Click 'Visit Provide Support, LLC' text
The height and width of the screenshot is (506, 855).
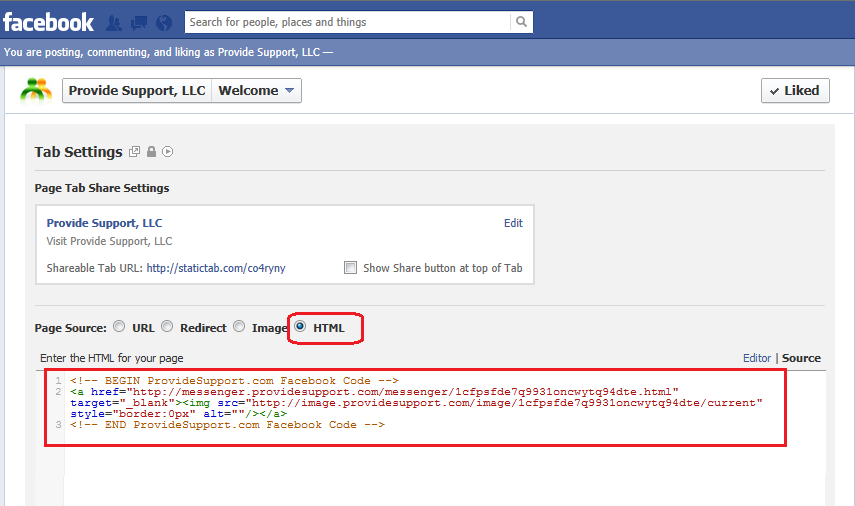tap(109, 241)
